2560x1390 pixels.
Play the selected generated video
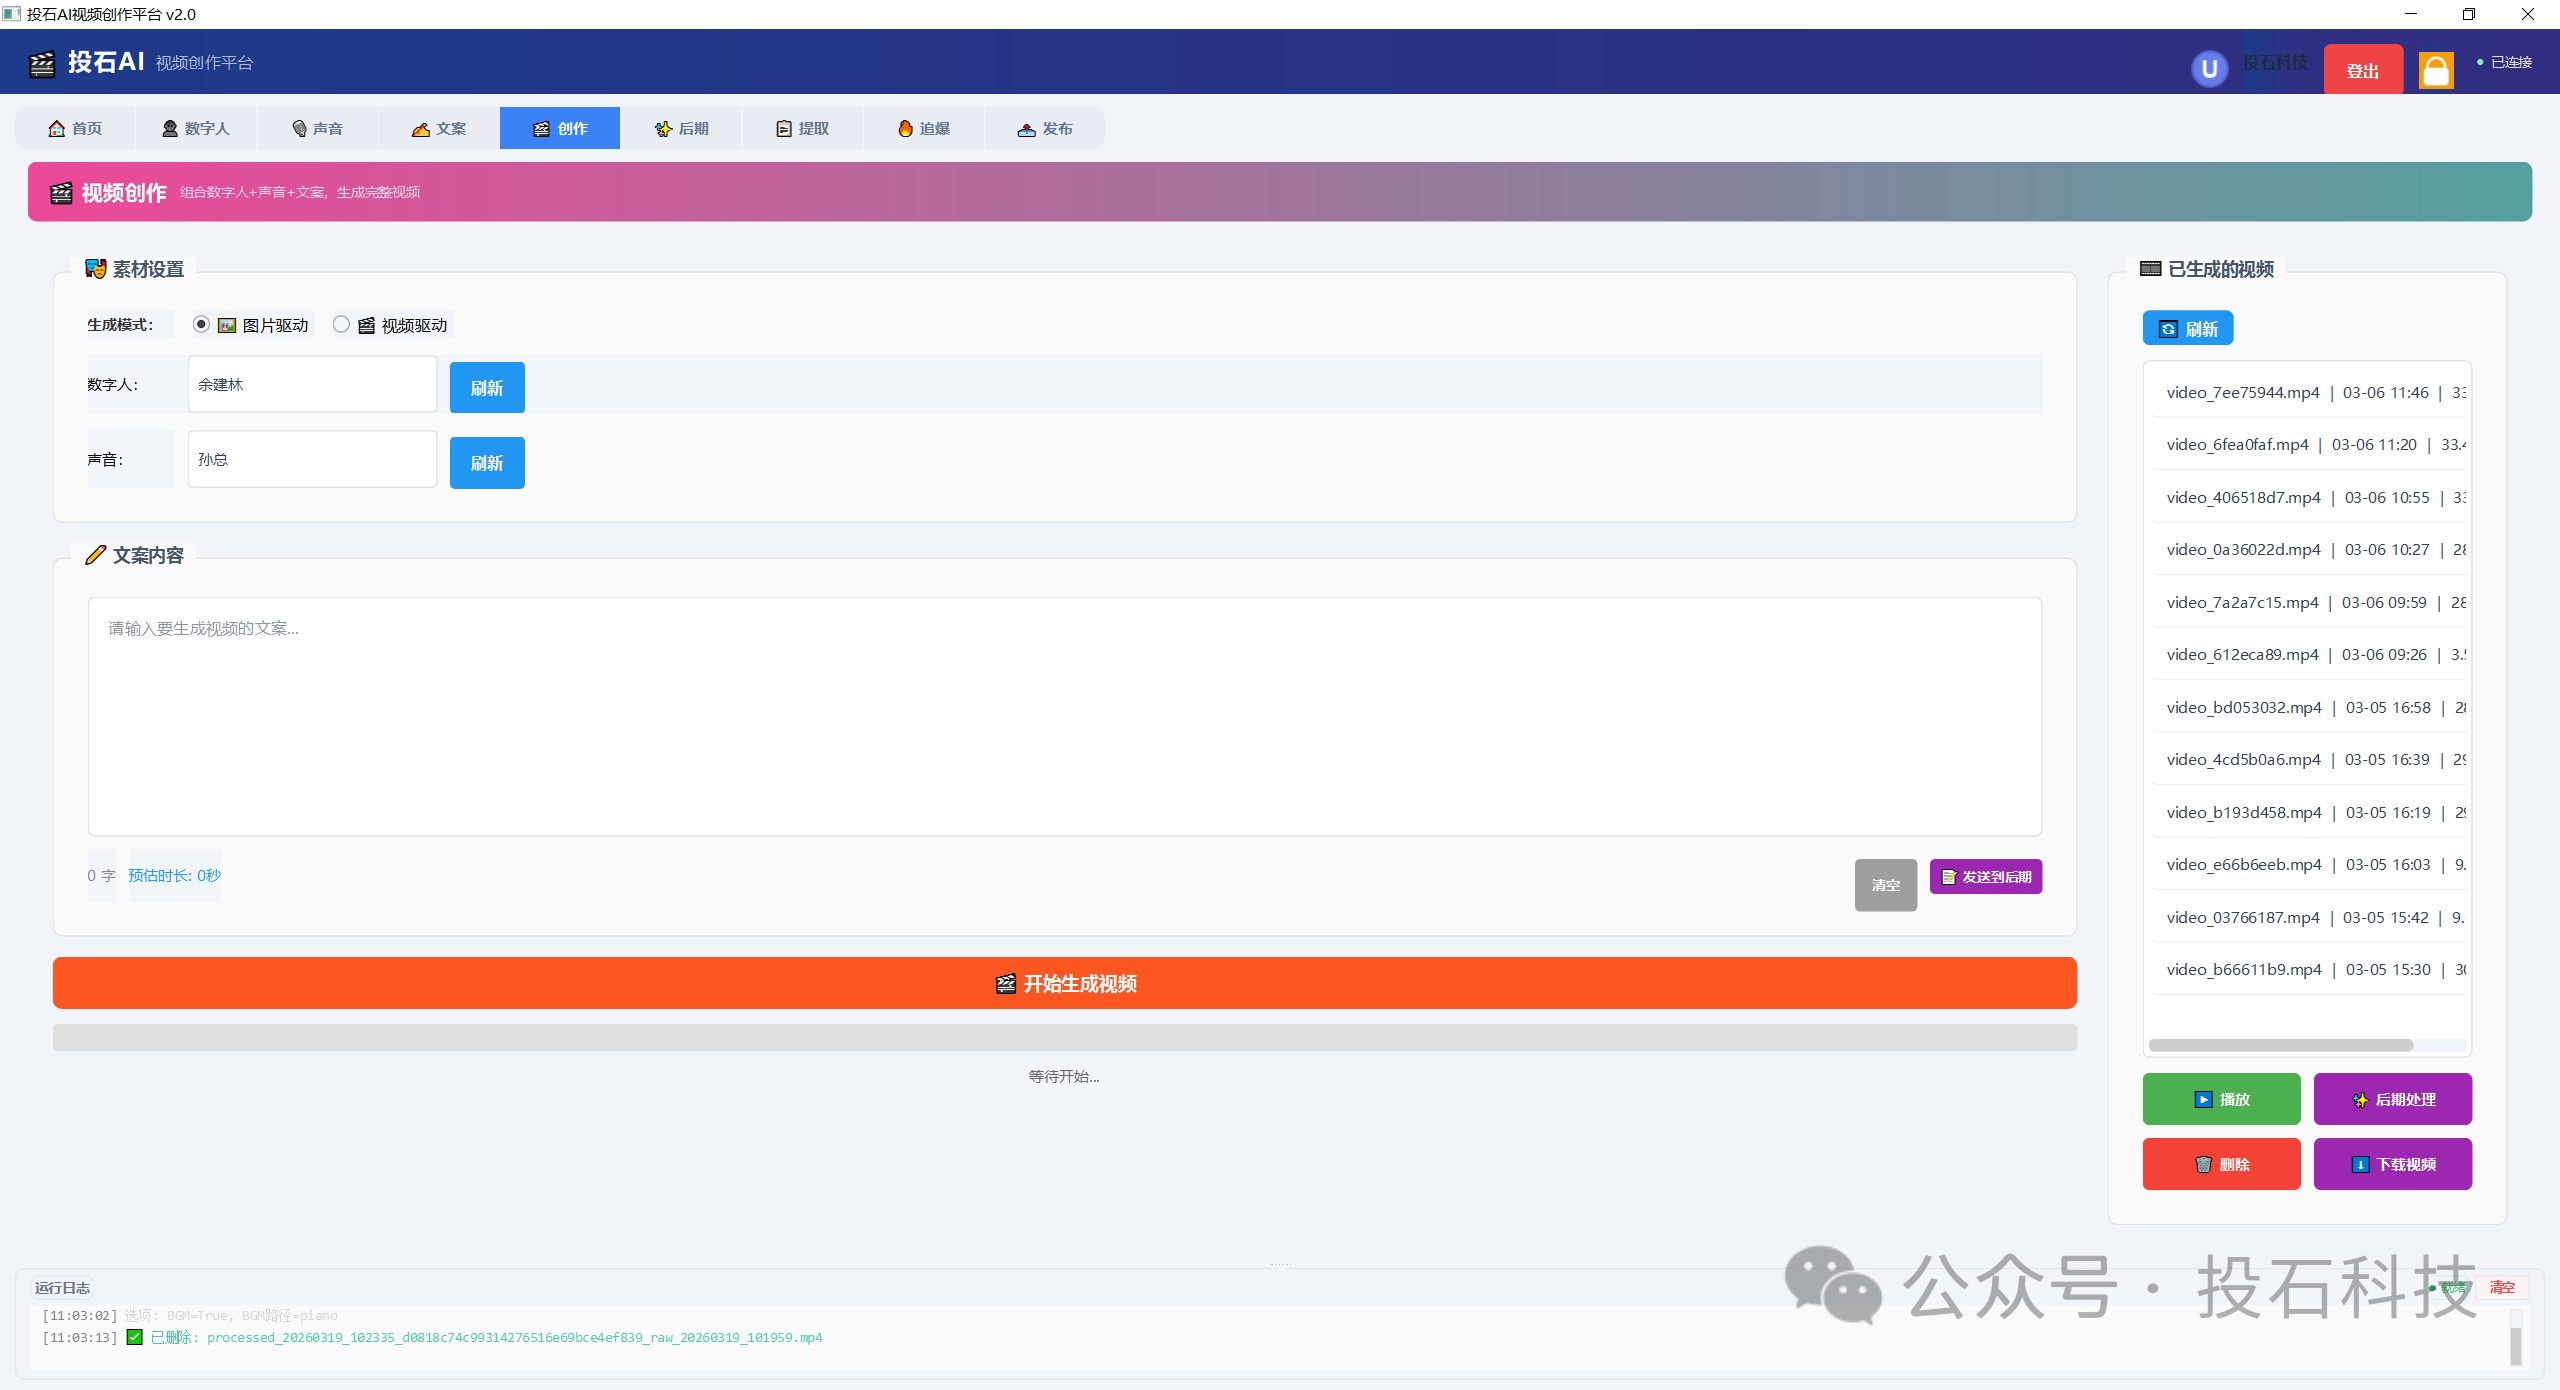(x=2221, y=1099)
